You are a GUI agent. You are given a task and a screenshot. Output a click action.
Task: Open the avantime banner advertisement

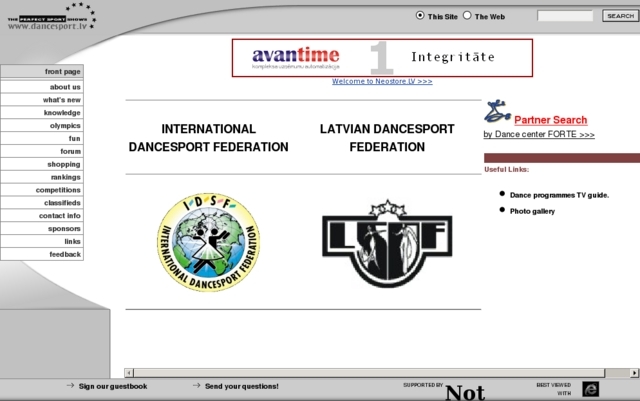tap(382, 58)
